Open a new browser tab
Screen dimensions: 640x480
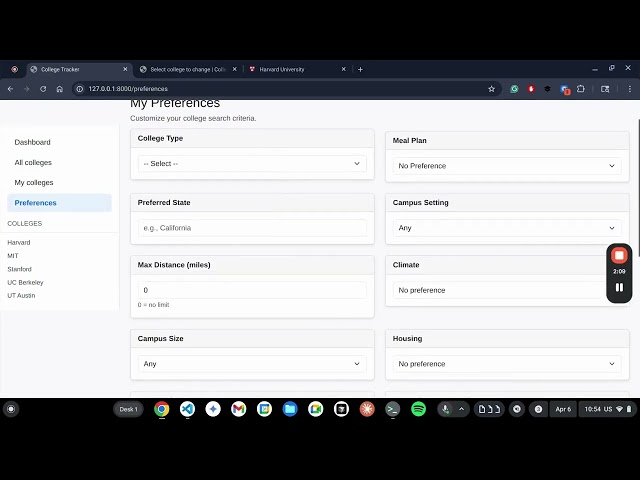click(x=360, y=69)
